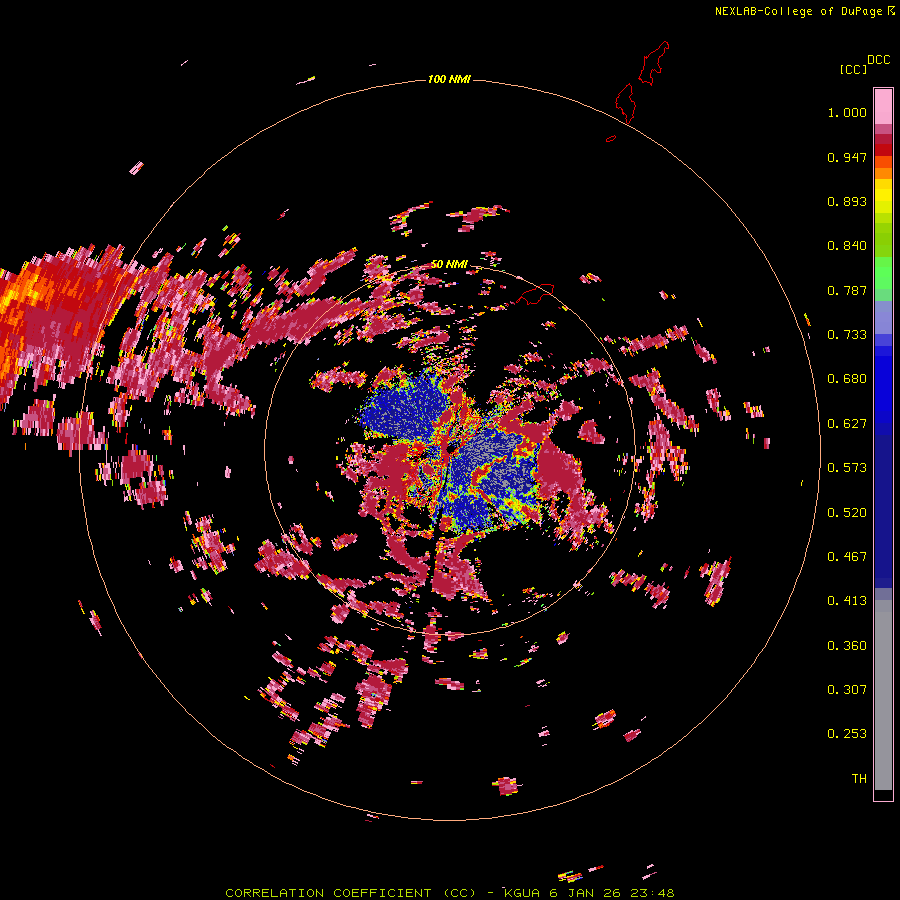Screen dimensions: 900x900
Task: Select the 0.307 scale value
Action: pos(847,690)
